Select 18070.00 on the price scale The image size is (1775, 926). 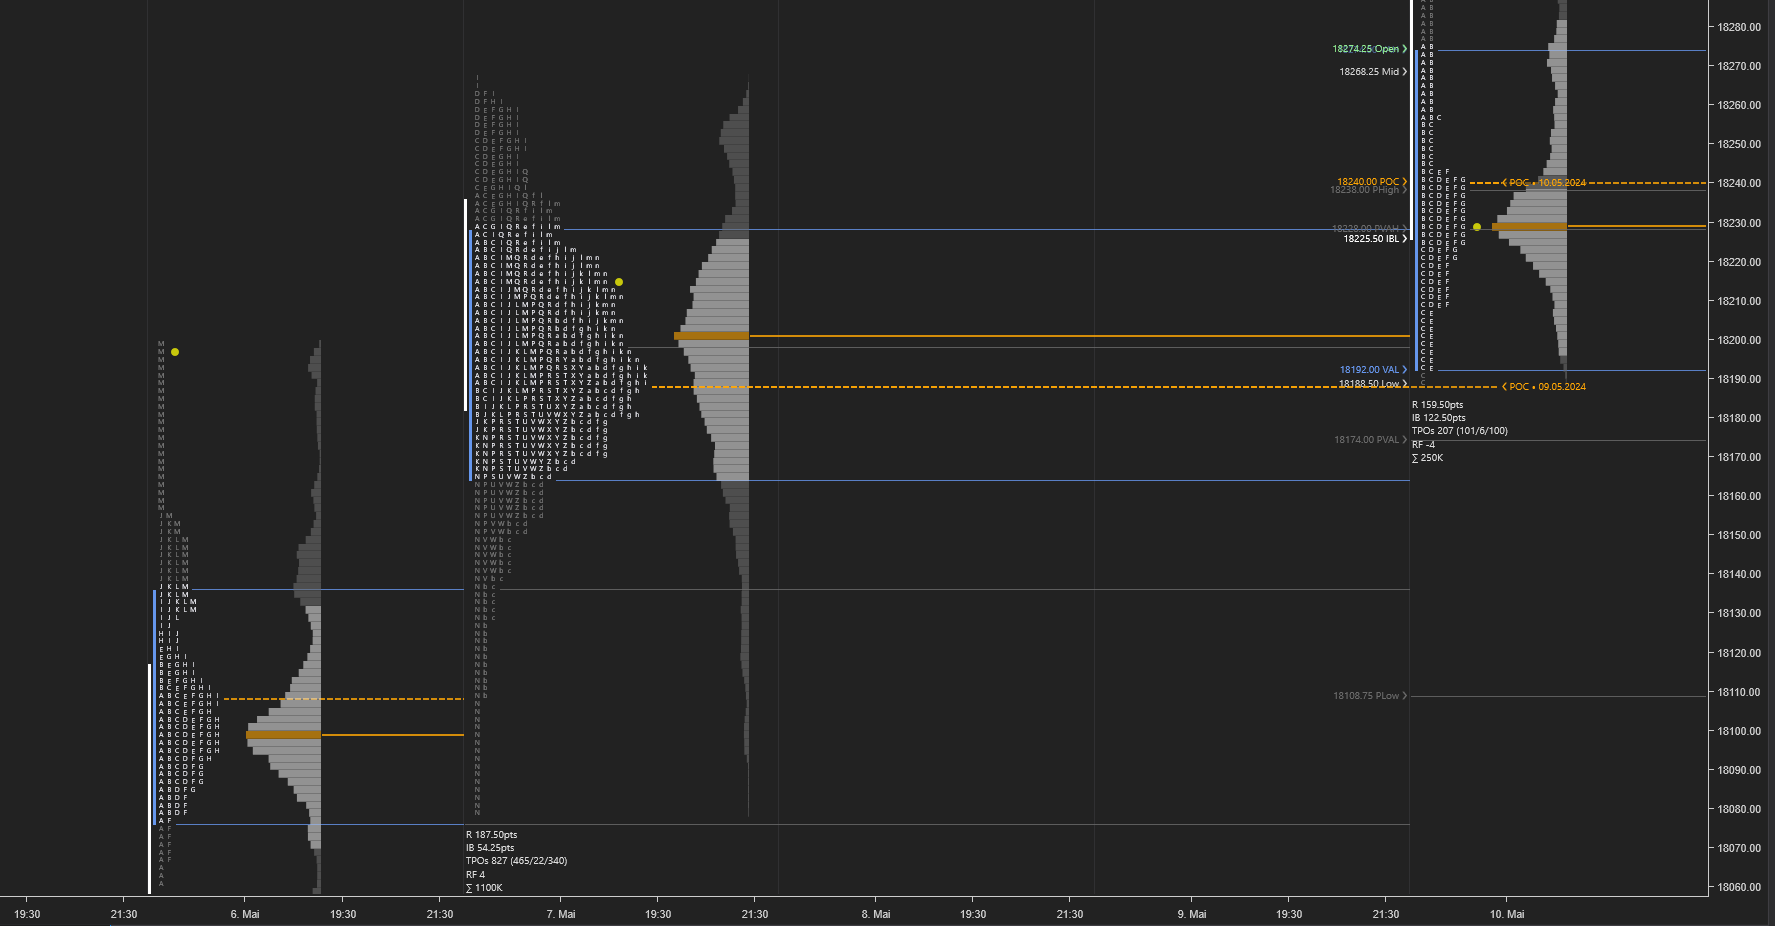coord(1739,848)
